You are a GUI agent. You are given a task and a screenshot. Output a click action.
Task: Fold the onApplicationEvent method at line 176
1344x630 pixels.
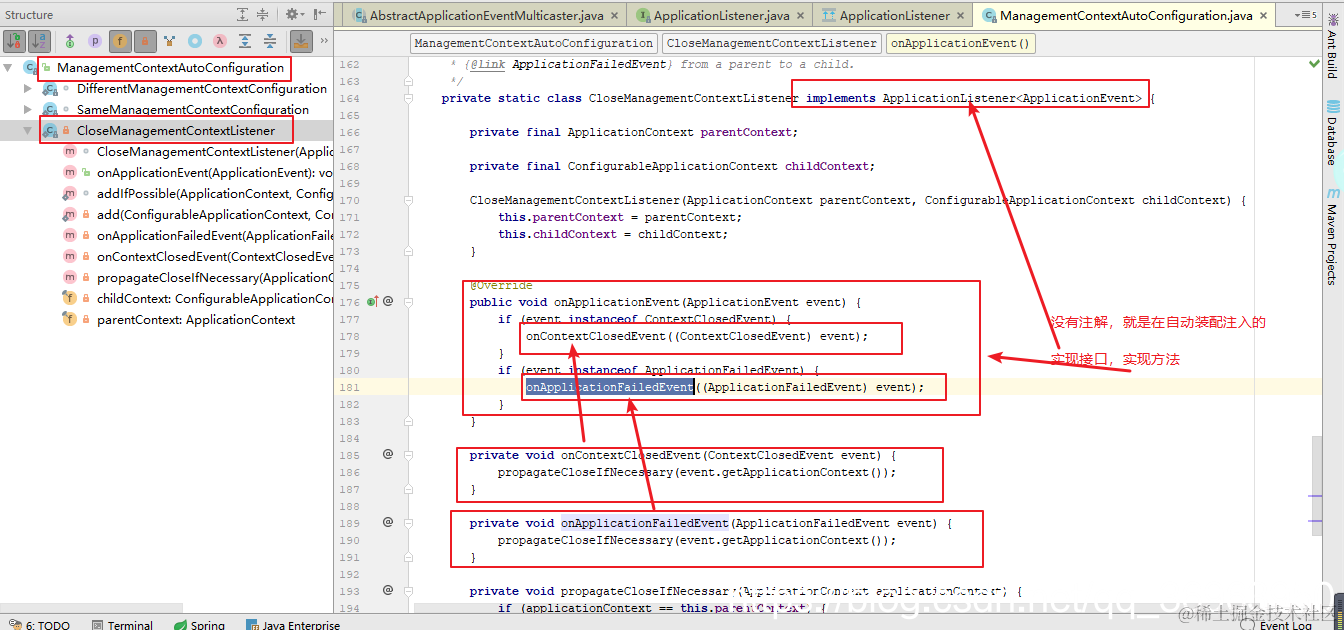408,301
